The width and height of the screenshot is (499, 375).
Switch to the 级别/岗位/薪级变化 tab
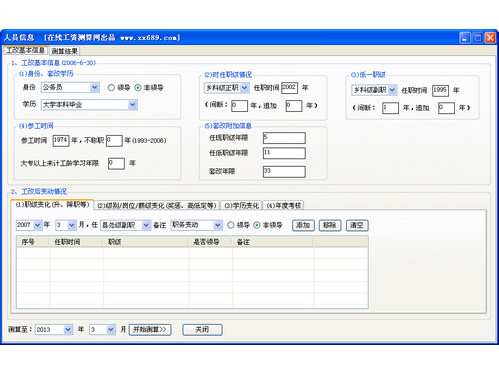point(157,205)
